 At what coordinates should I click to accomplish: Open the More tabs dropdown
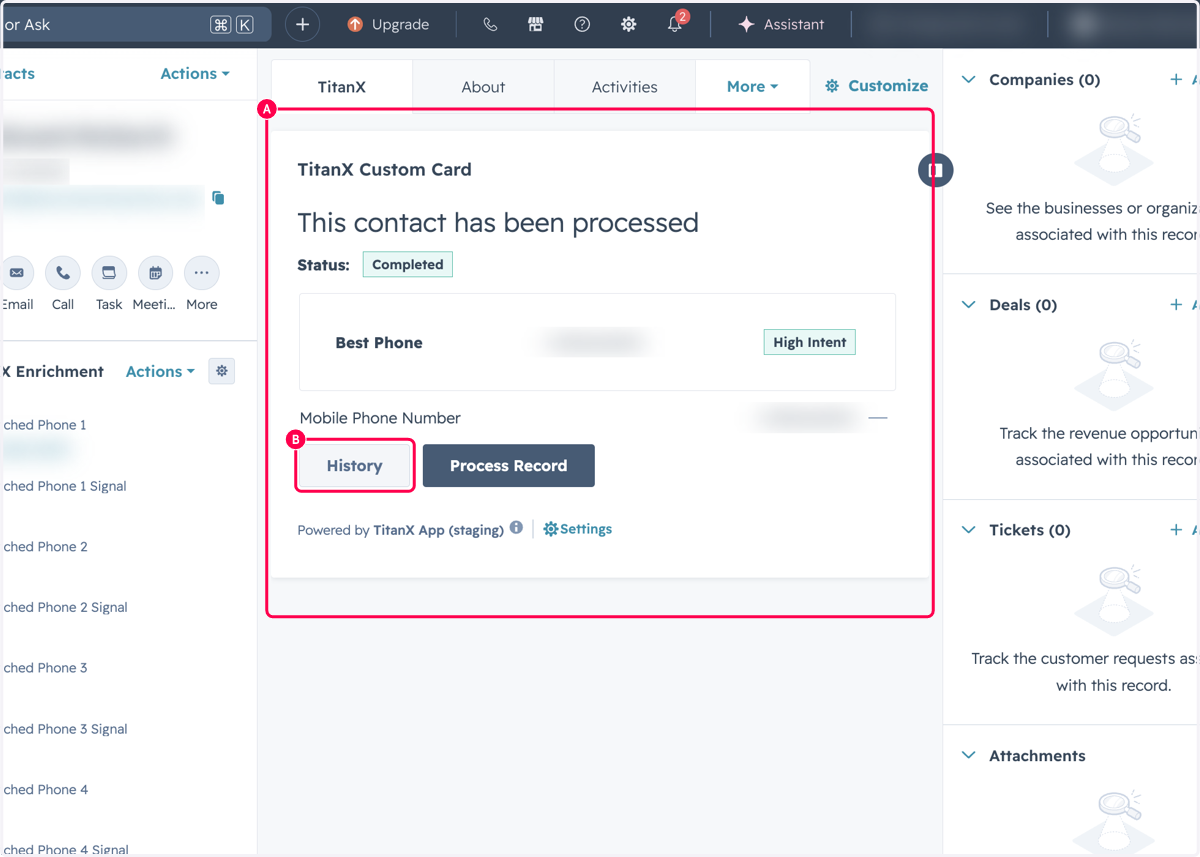(752, 87)
